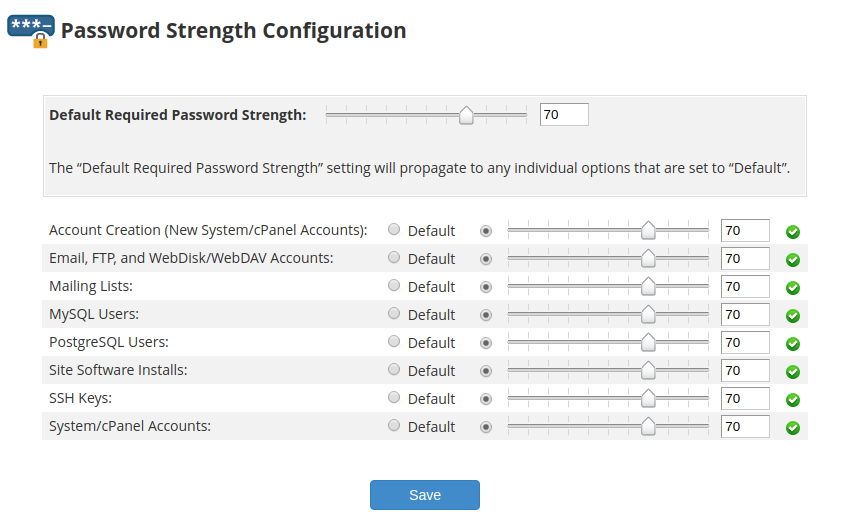Image resolution: width=845 pixels, height=522 pixels.
Task: Click the Email, FTP, and WebDisk slider handle
Action: click(648, 259)
